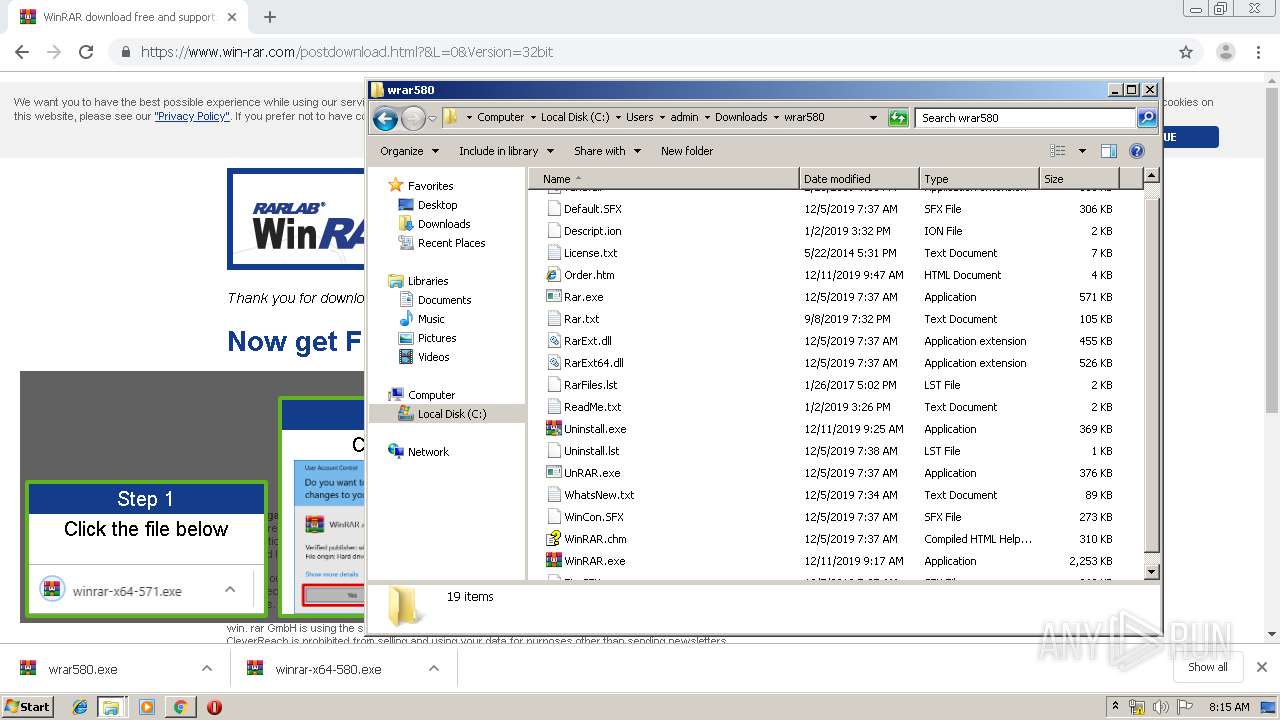This screenshot has height=720, width=1280.
Task: Click the WinRAR.exe file icon
Action: point(554,561)
